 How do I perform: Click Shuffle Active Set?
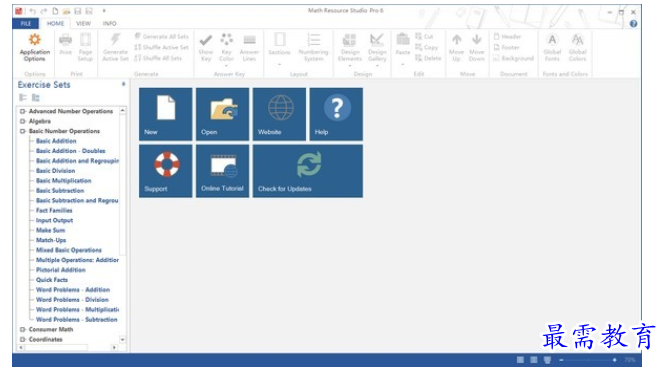161,47
